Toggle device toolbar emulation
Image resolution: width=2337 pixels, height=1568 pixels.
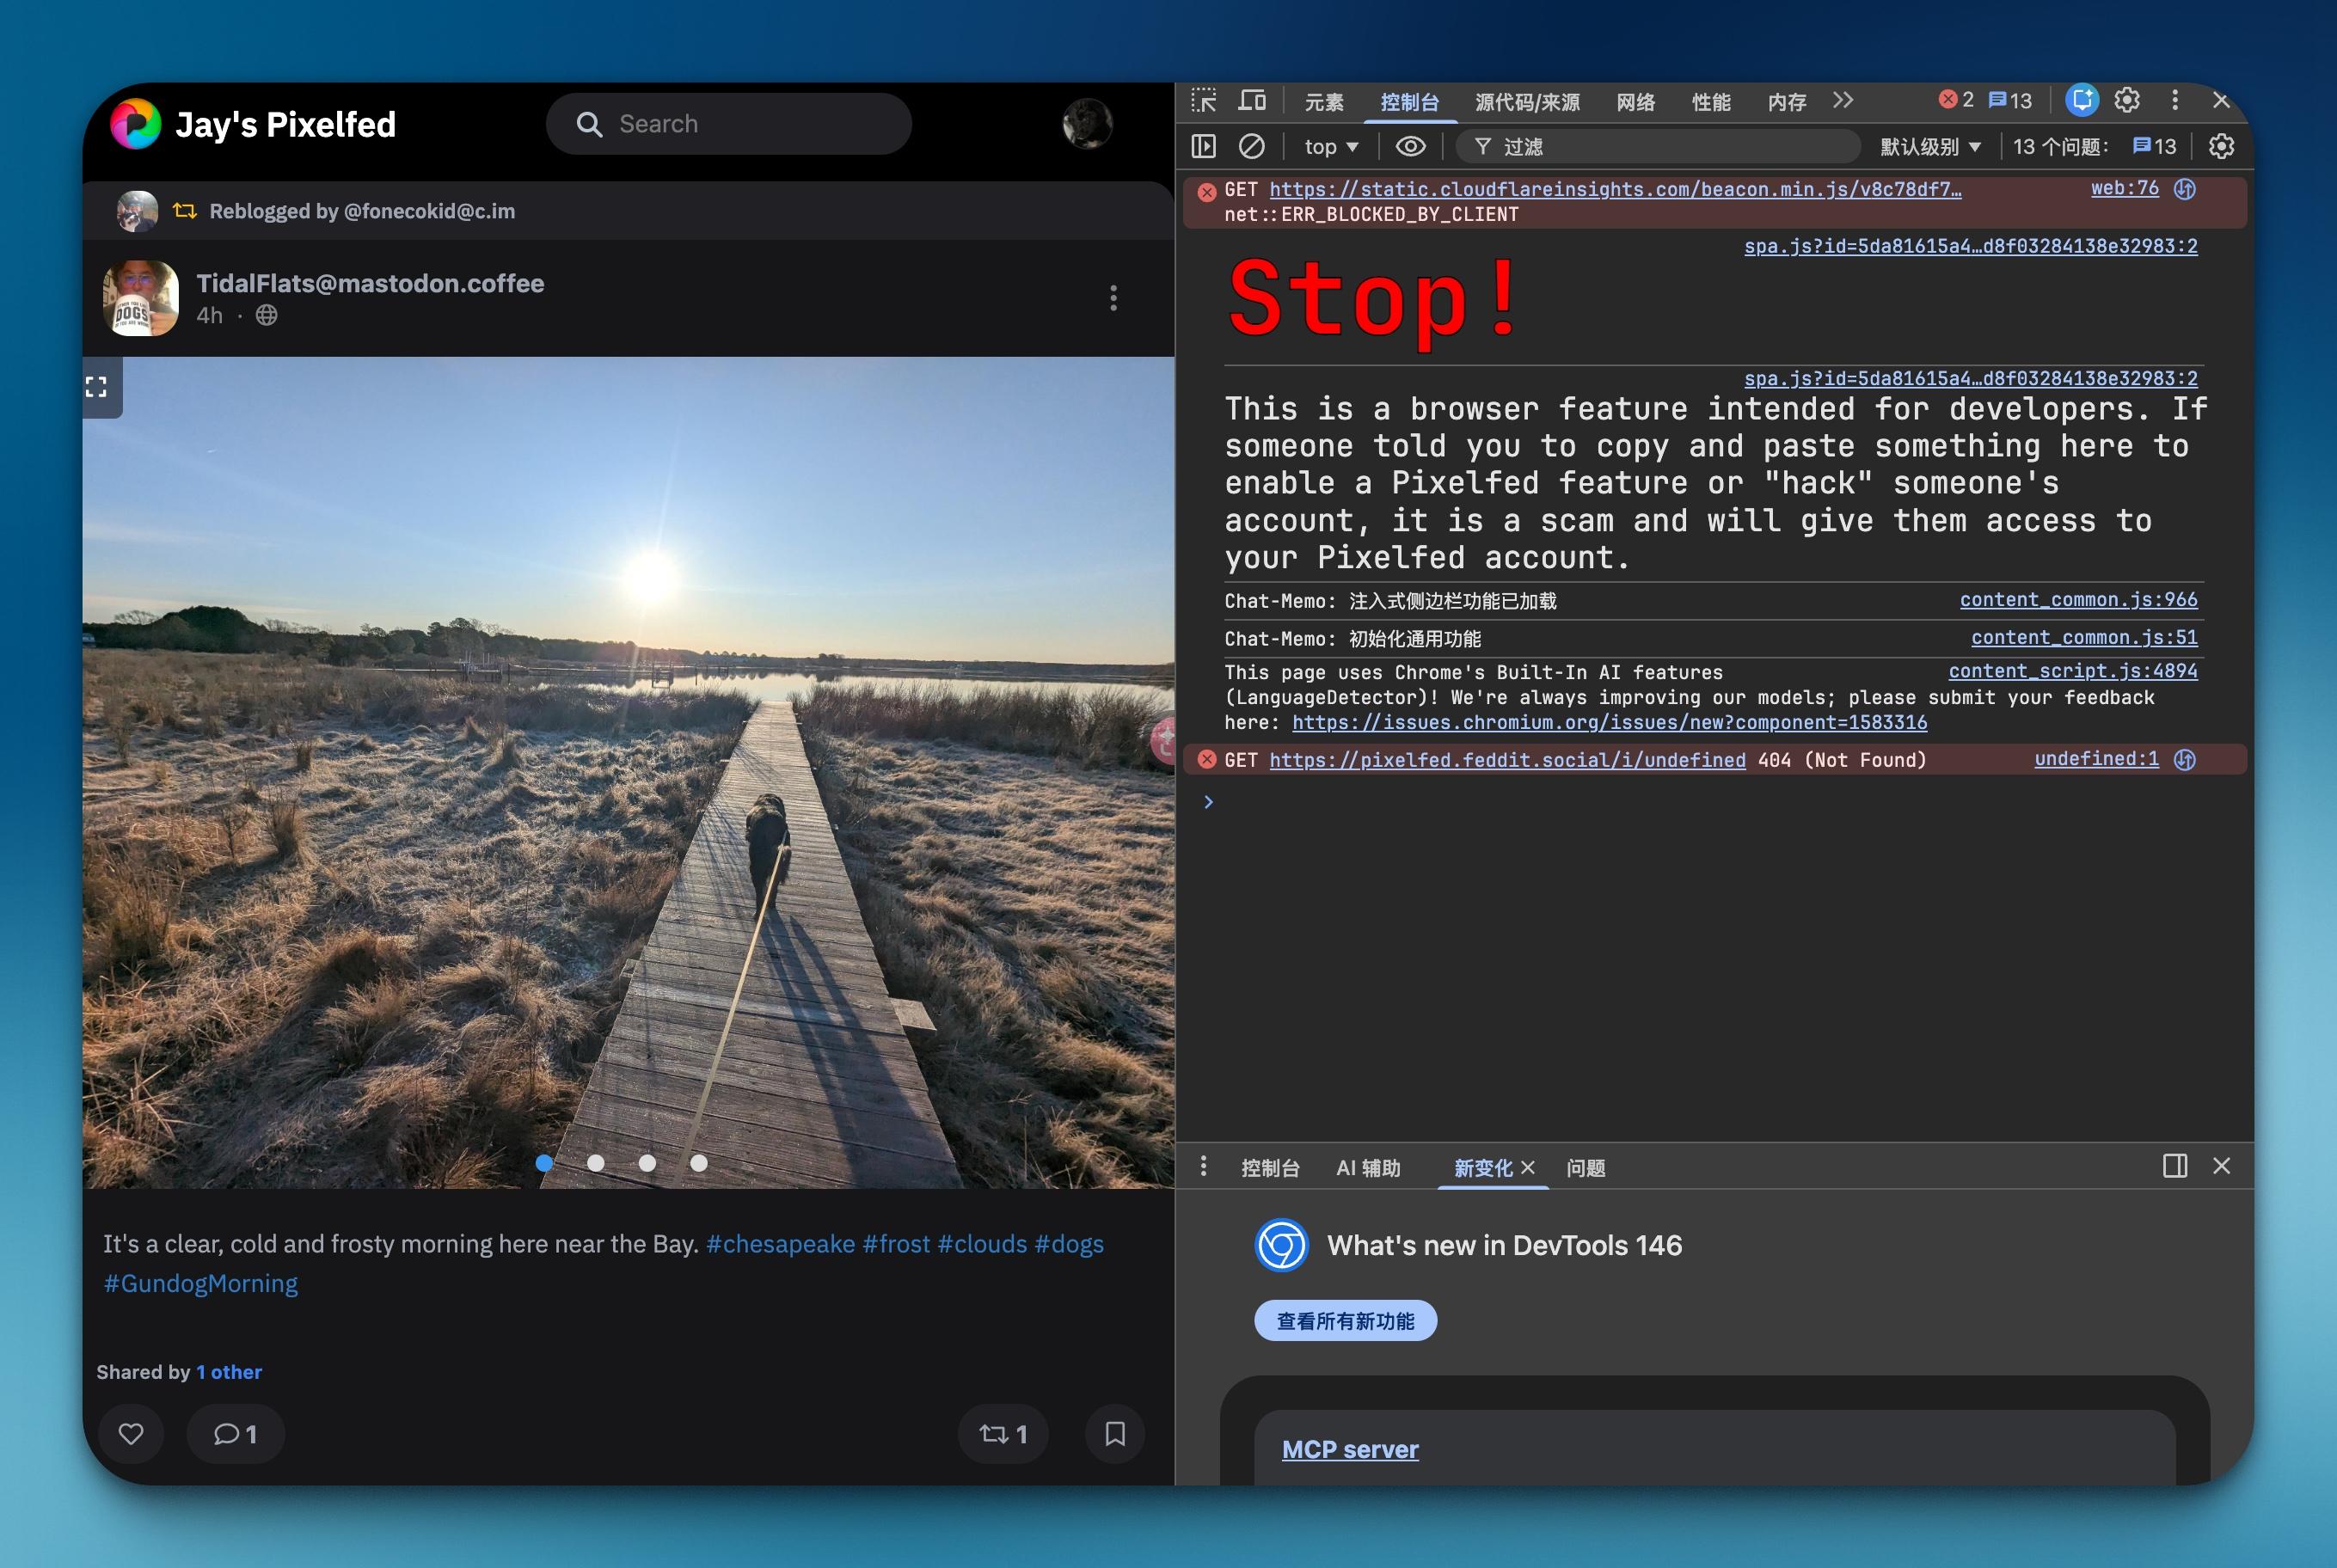[x=1252, y=101]
